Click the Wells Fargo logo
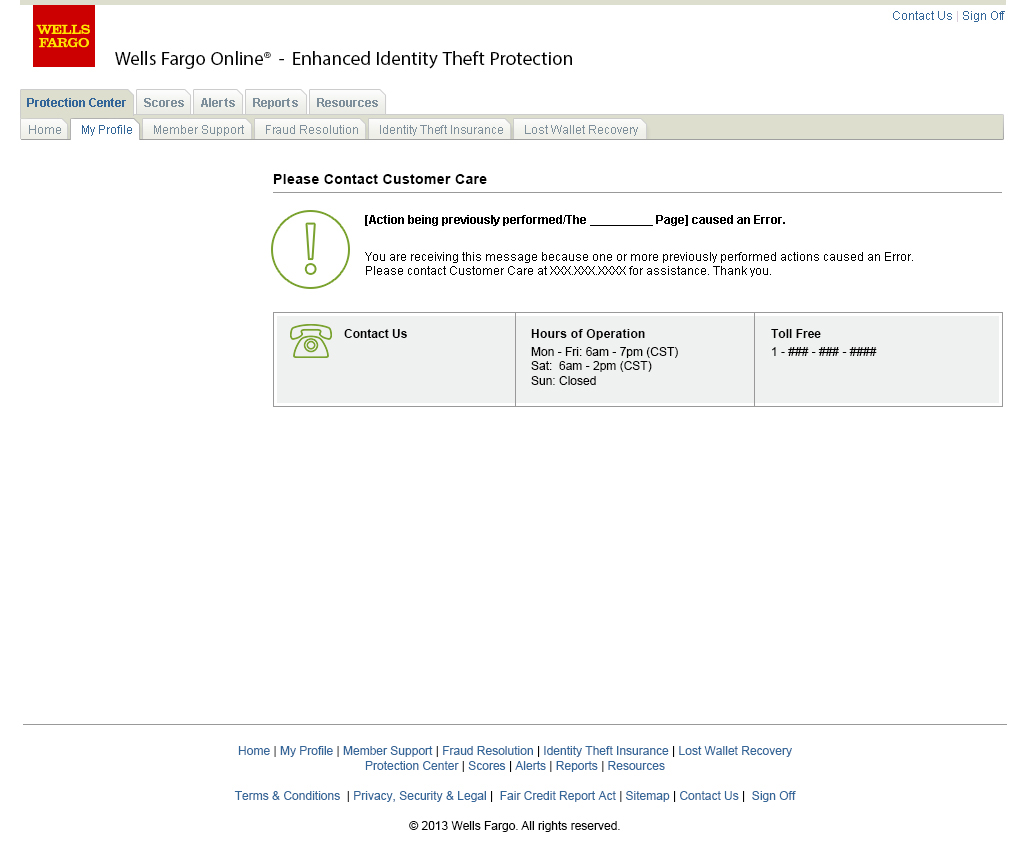 click(64, 36)
